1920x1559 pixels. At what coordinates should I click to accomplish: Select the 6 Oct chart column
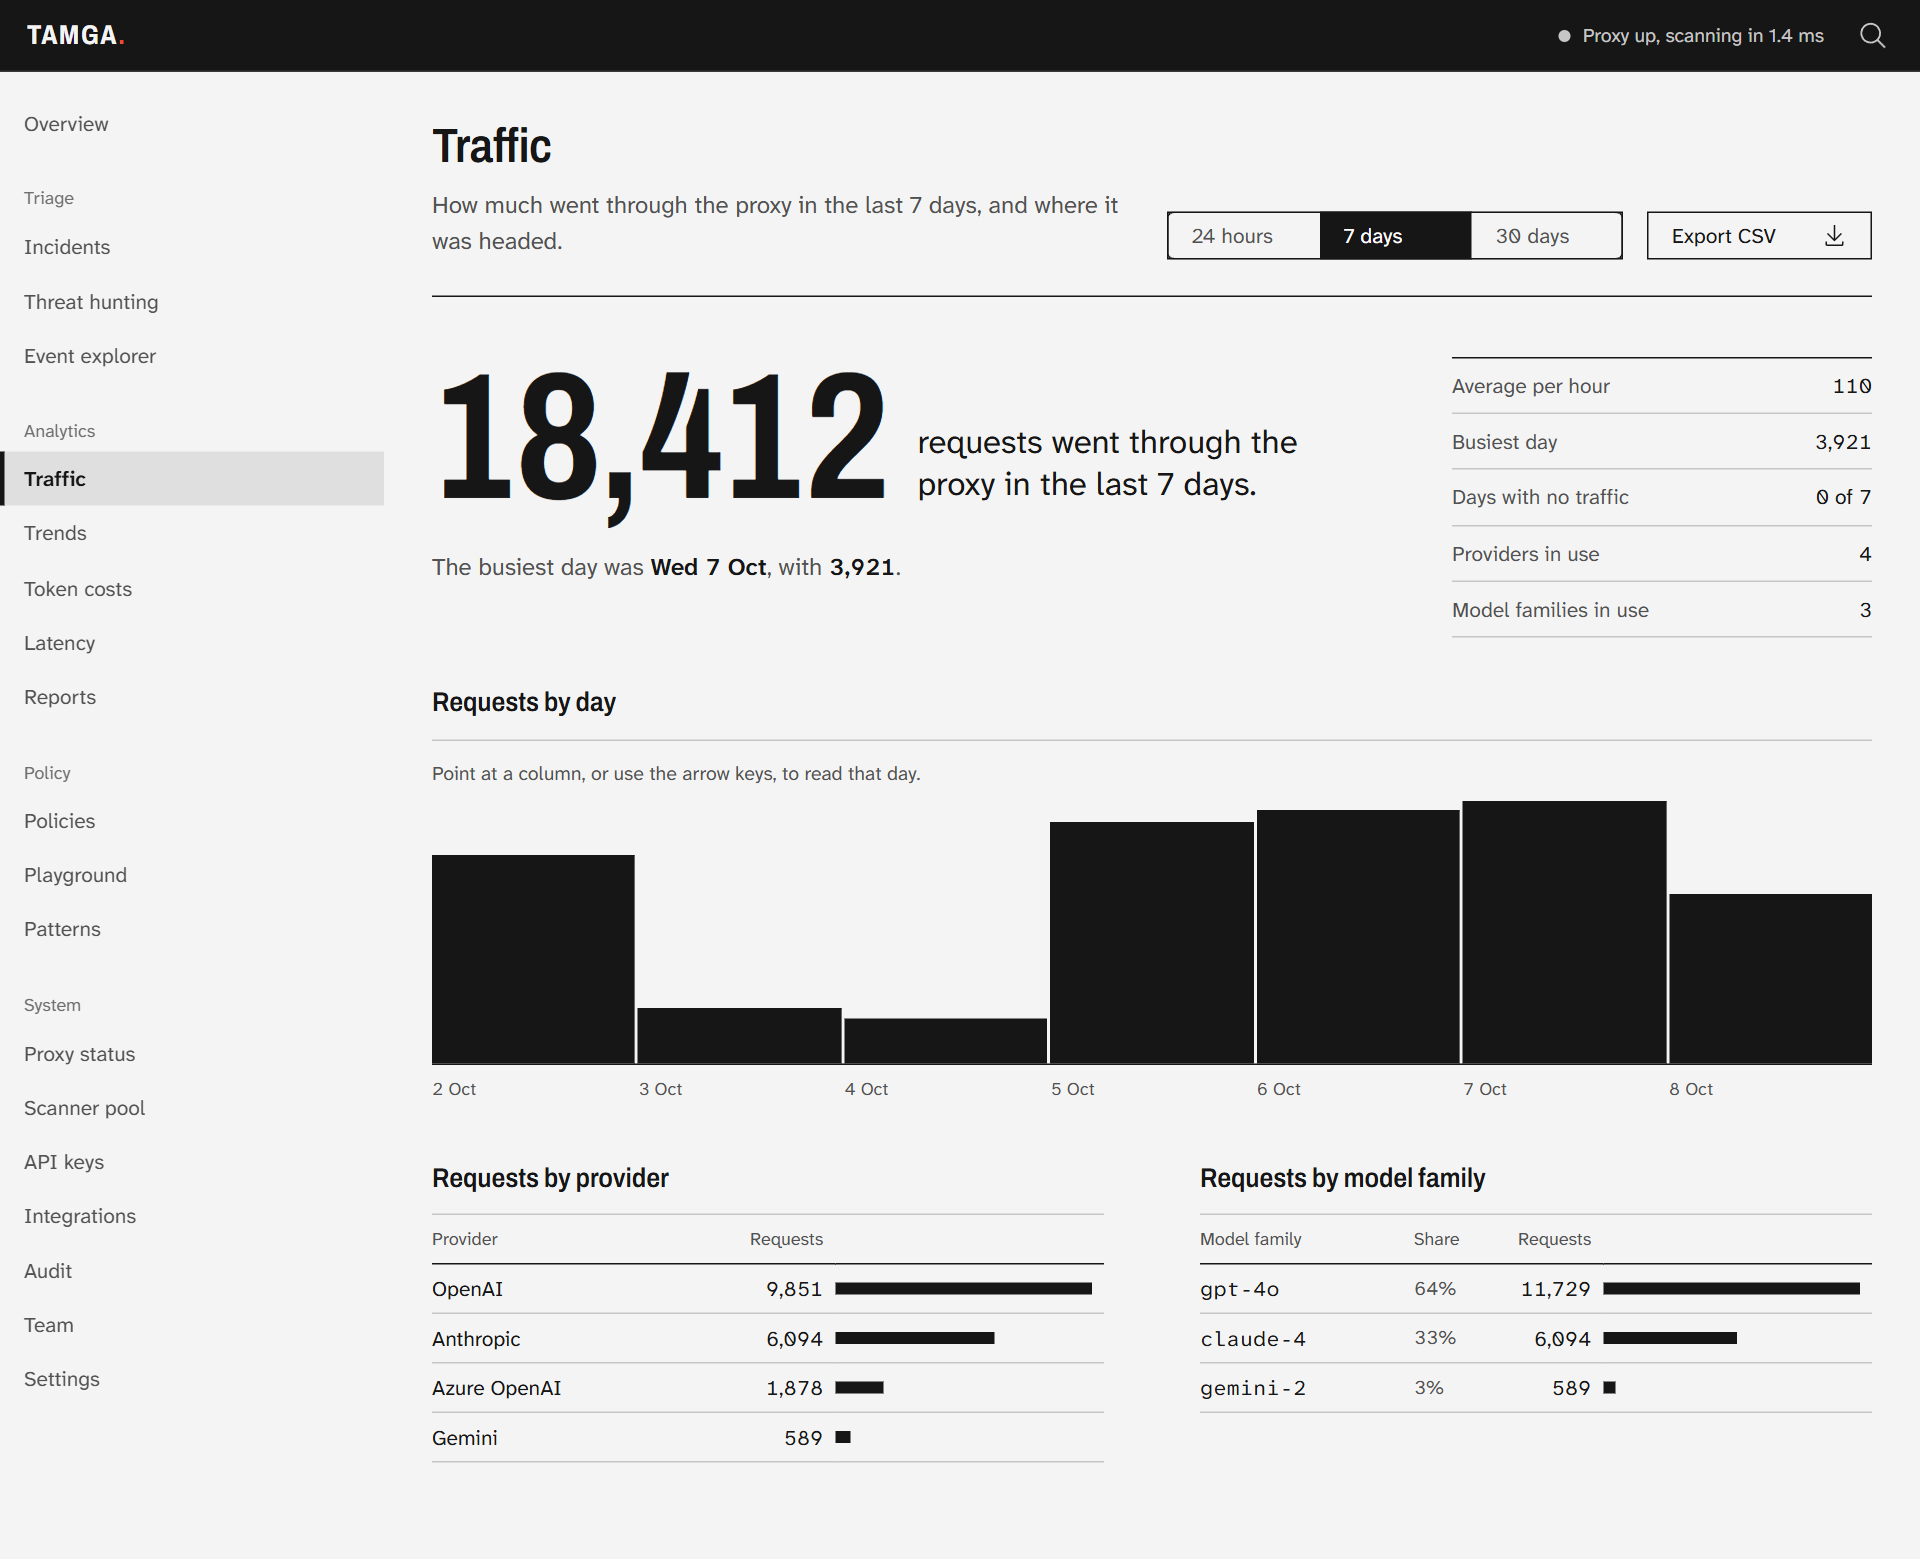click(x=1358, y=936)
